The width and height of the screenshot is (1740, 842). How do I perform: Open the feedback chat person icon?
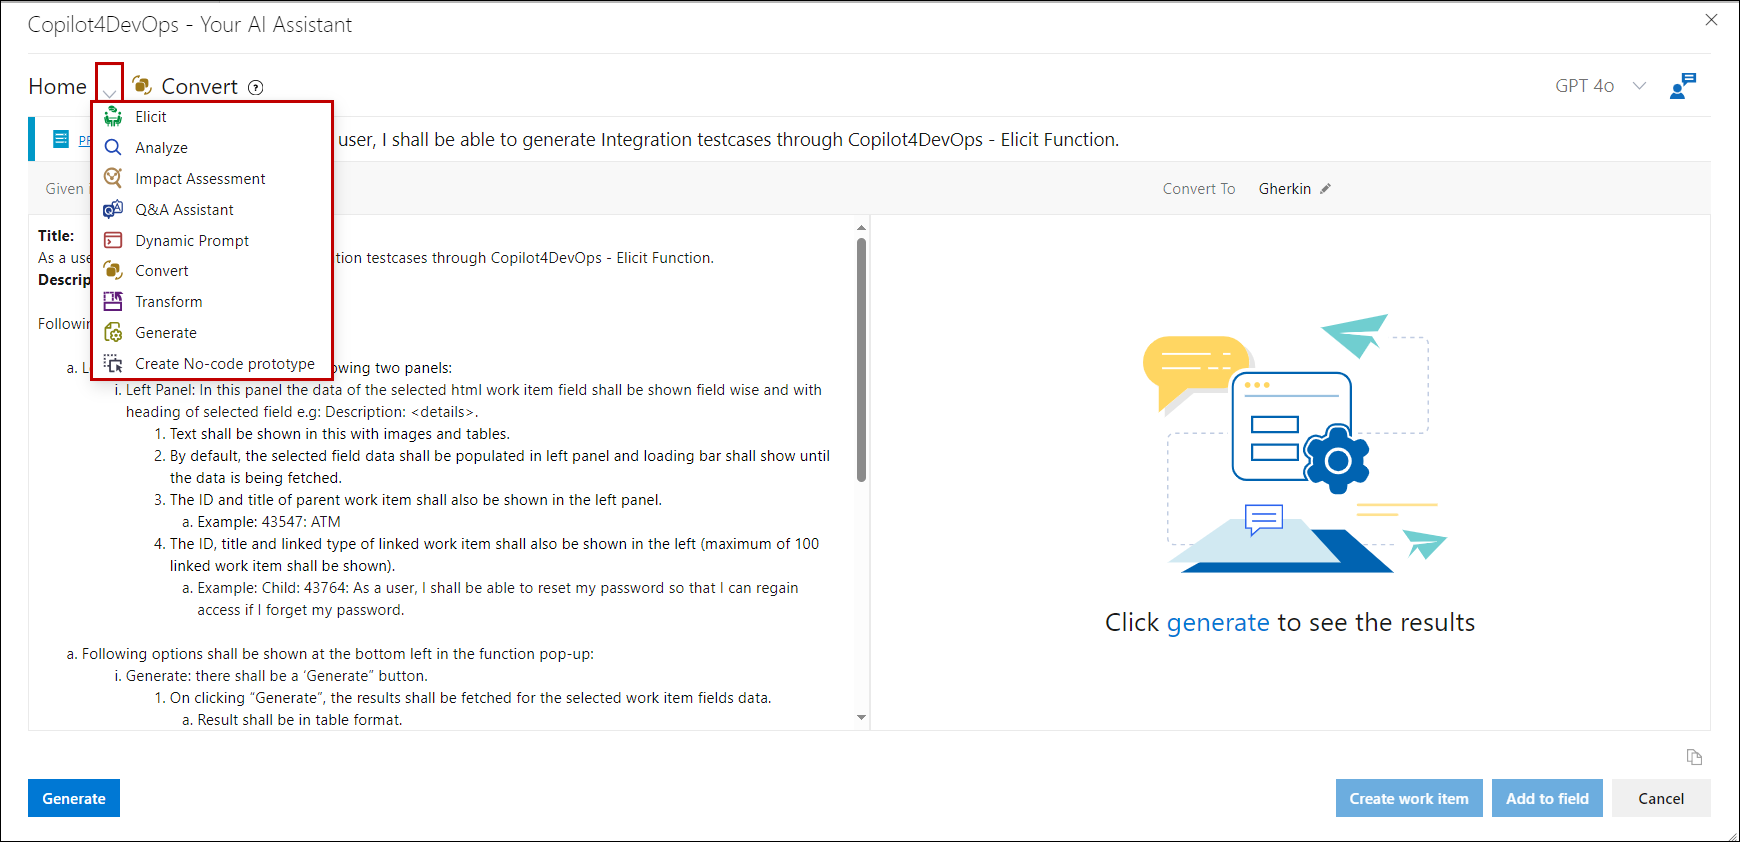click(x=1683, y=86)
